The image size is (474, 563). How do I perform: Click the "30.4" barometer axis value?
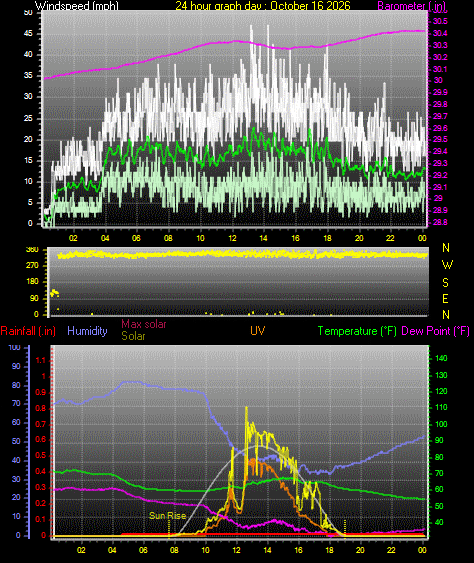click(440, 33)
